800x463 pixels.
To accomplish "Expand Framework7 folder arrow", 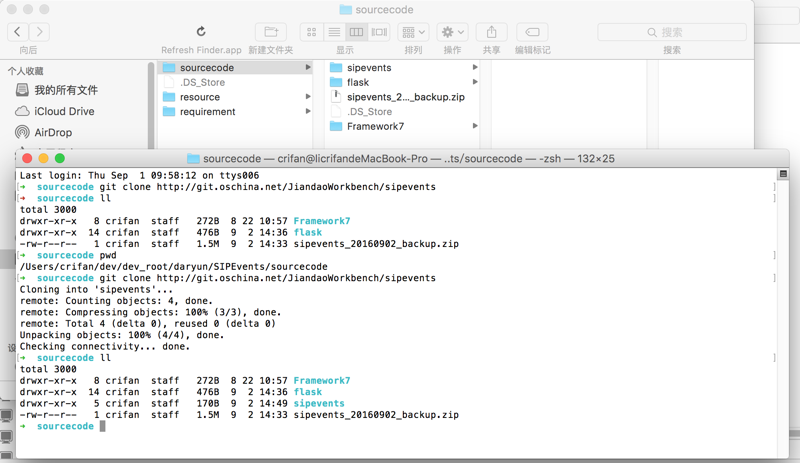I will click(x=475, y=126).
